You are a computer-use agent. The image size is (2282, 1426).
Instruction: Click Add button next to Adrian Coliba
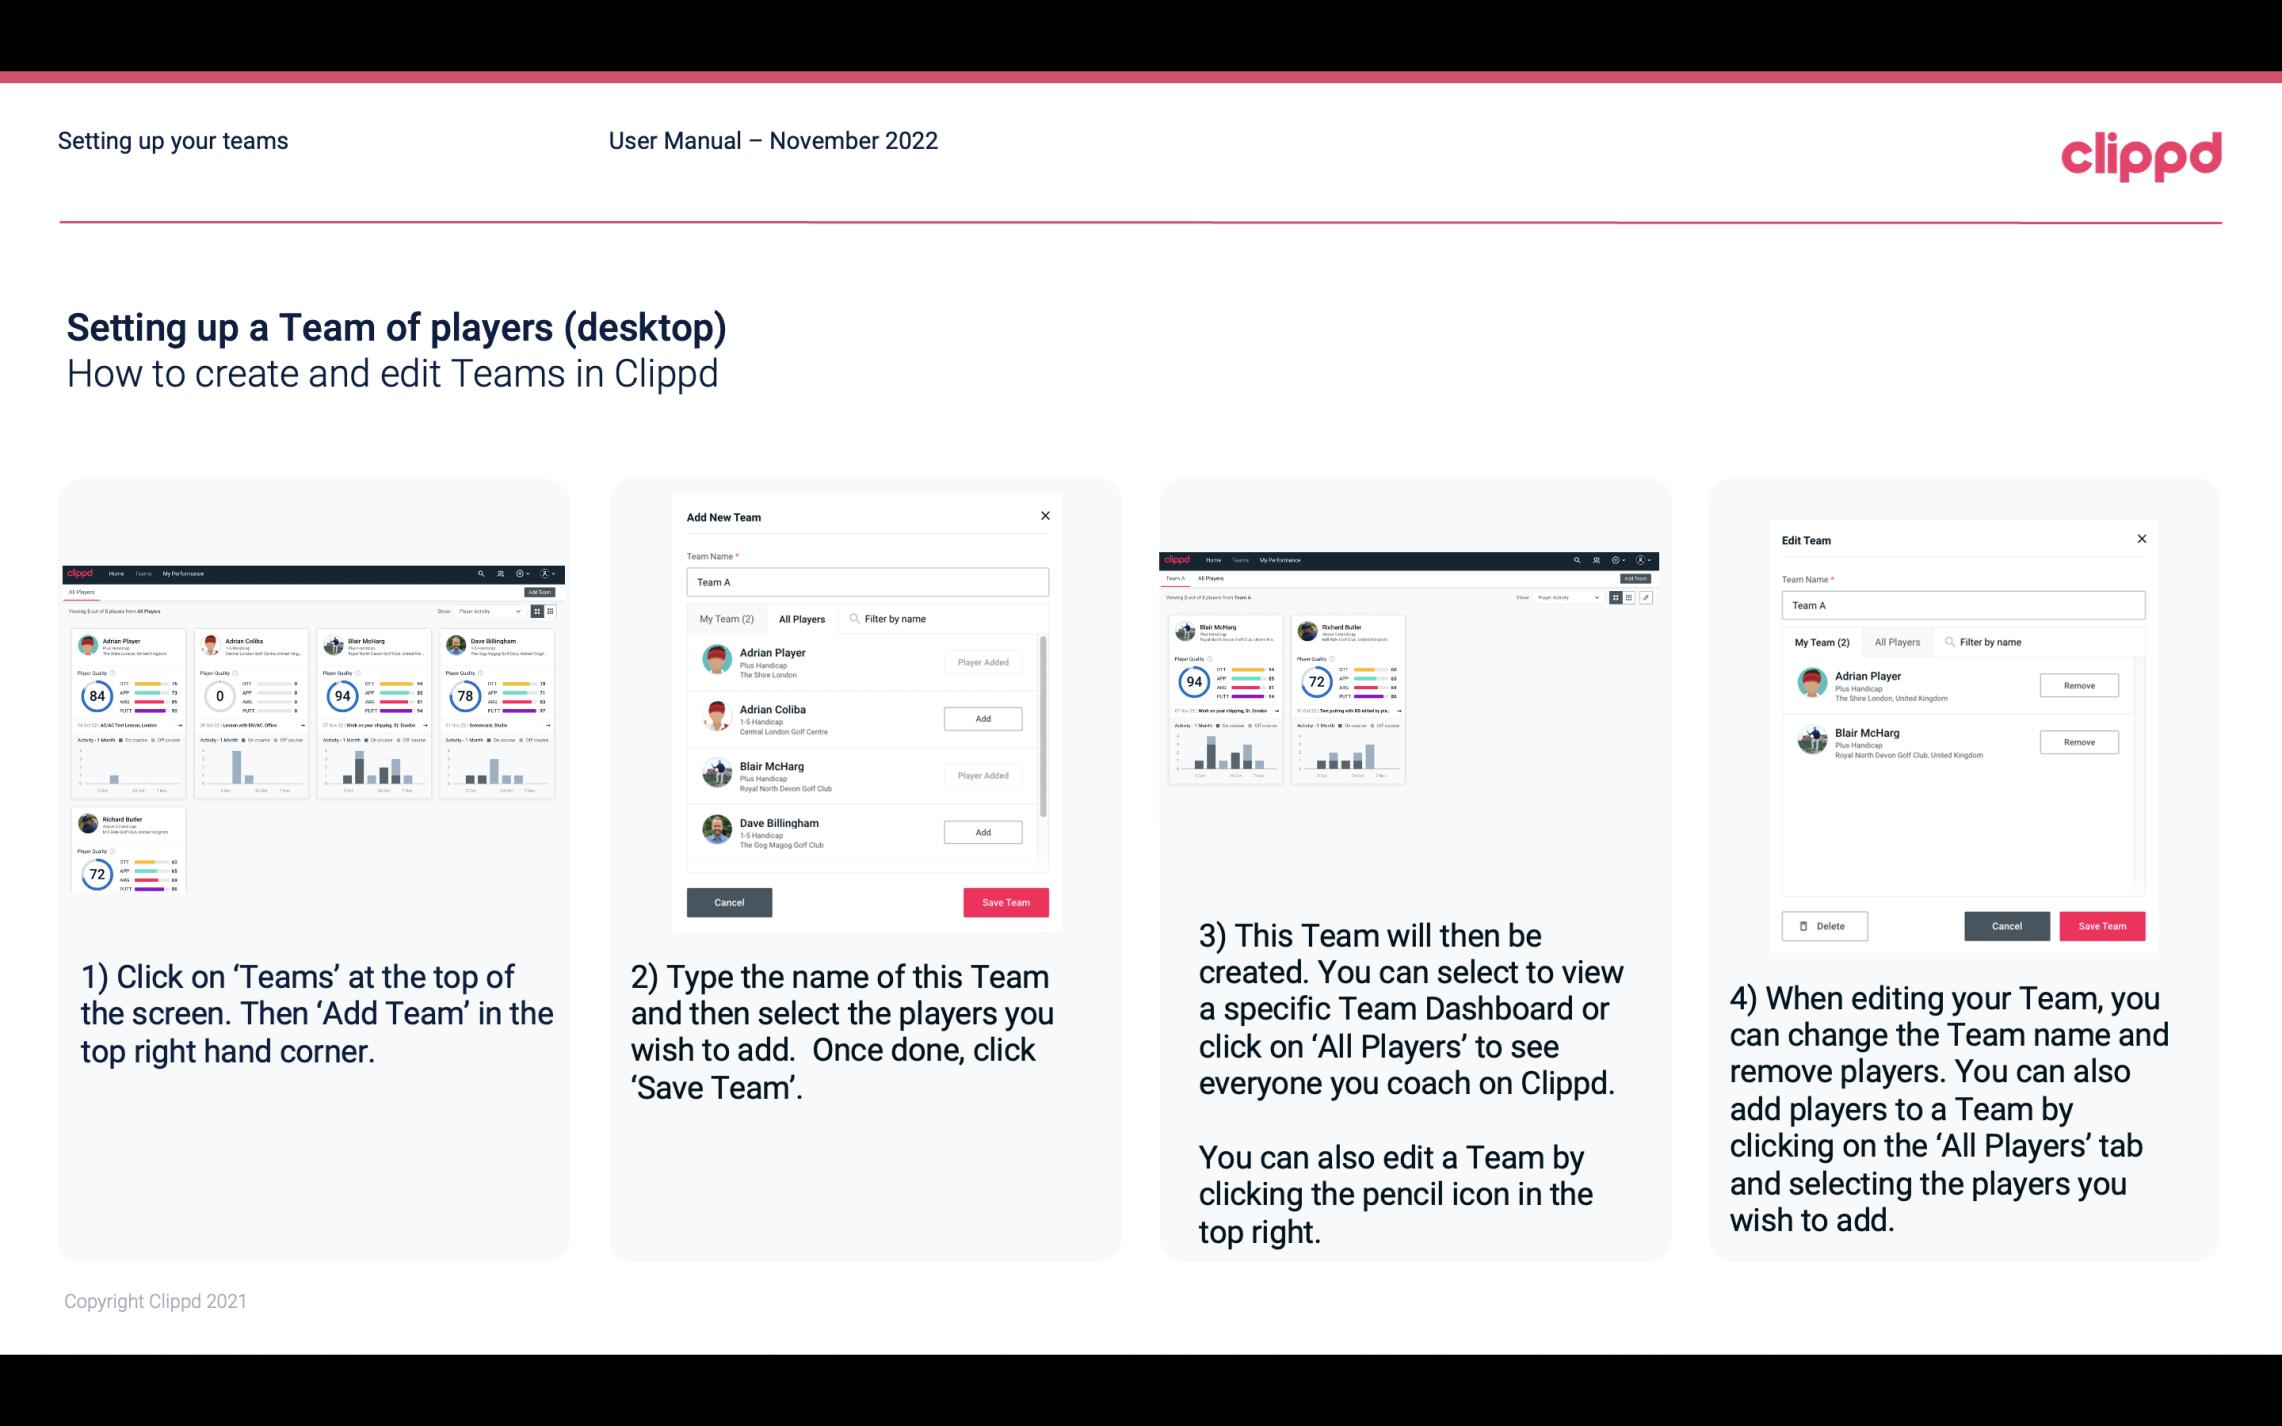[982, 718]
